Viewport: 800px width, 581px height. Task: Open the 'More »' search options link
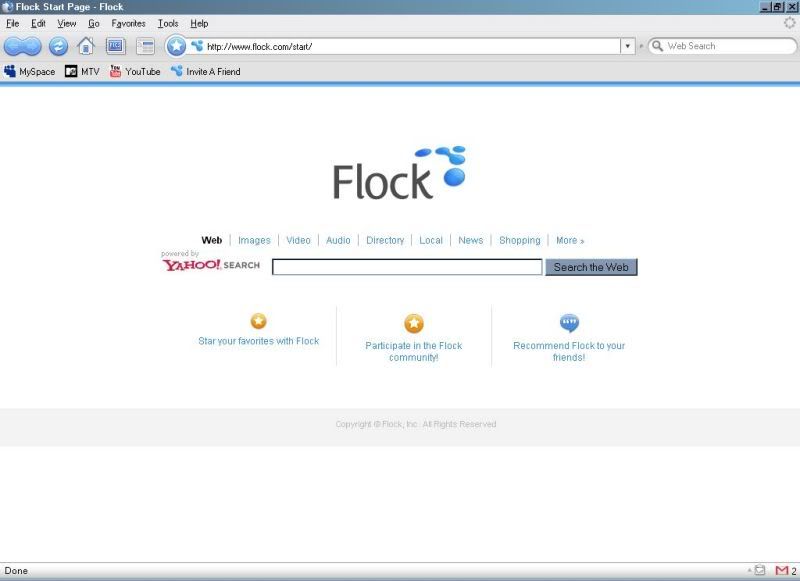coord(570,240)
